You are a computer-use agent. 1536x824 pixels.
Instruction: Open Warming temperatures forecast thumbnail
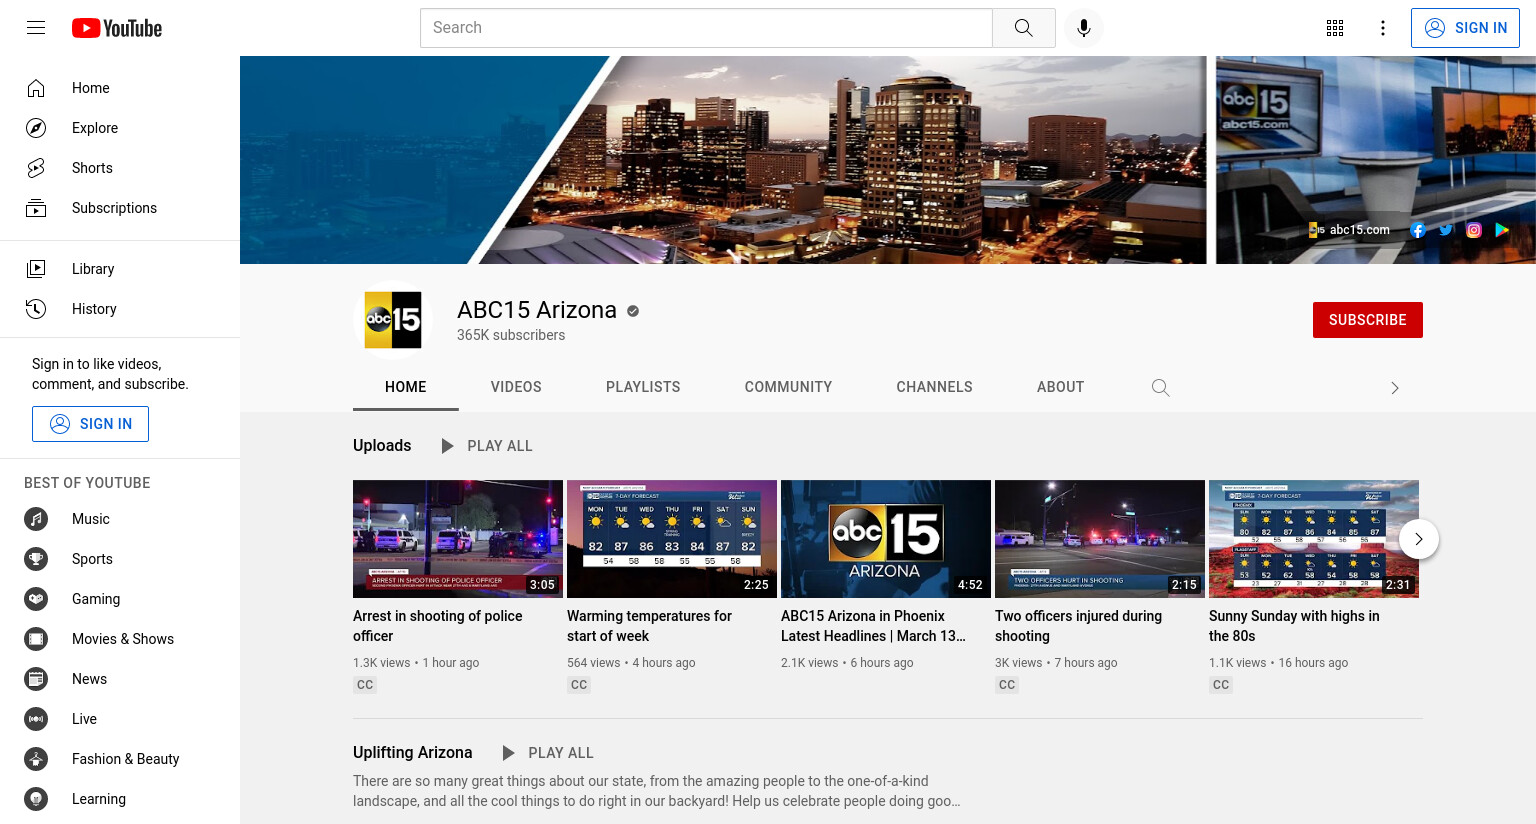(x=672, y=539)
